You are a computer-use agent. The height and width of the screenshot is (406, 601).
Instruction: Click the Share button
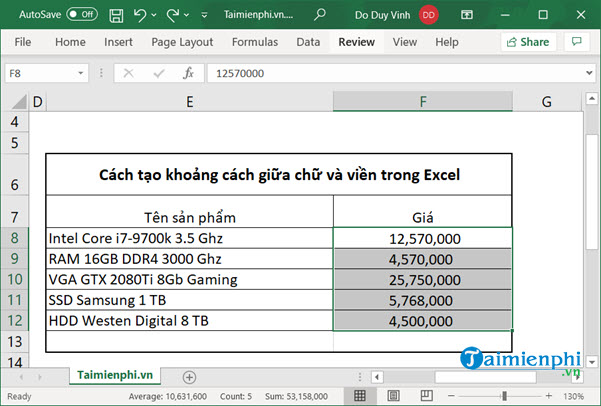click(x=528, y=42)
